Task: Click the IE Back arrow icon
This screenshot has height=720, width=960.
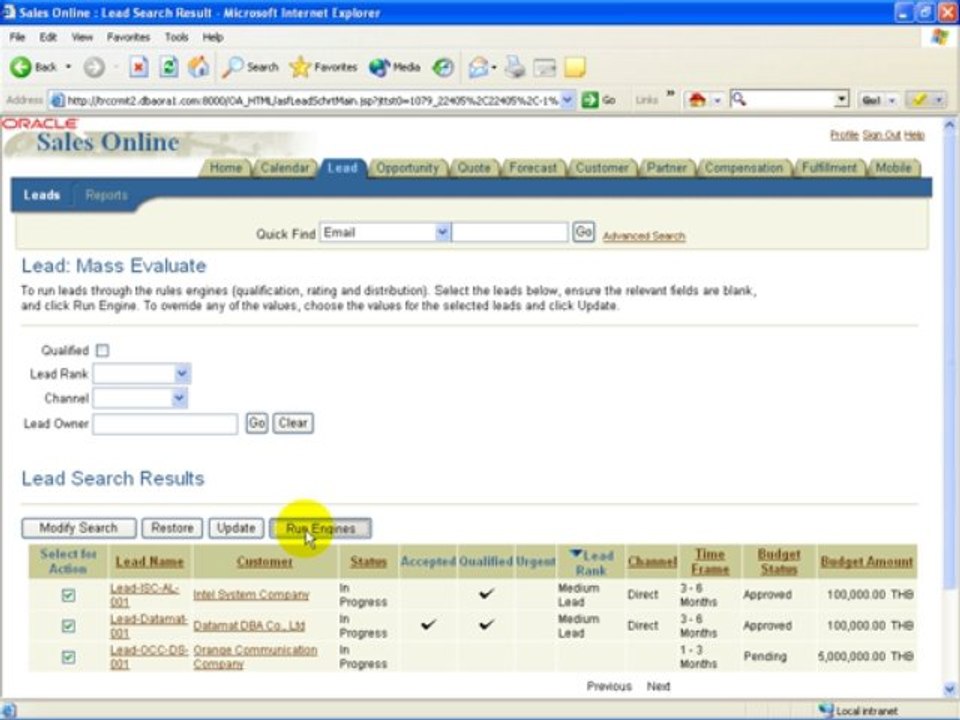Action: tap(20, 67)
